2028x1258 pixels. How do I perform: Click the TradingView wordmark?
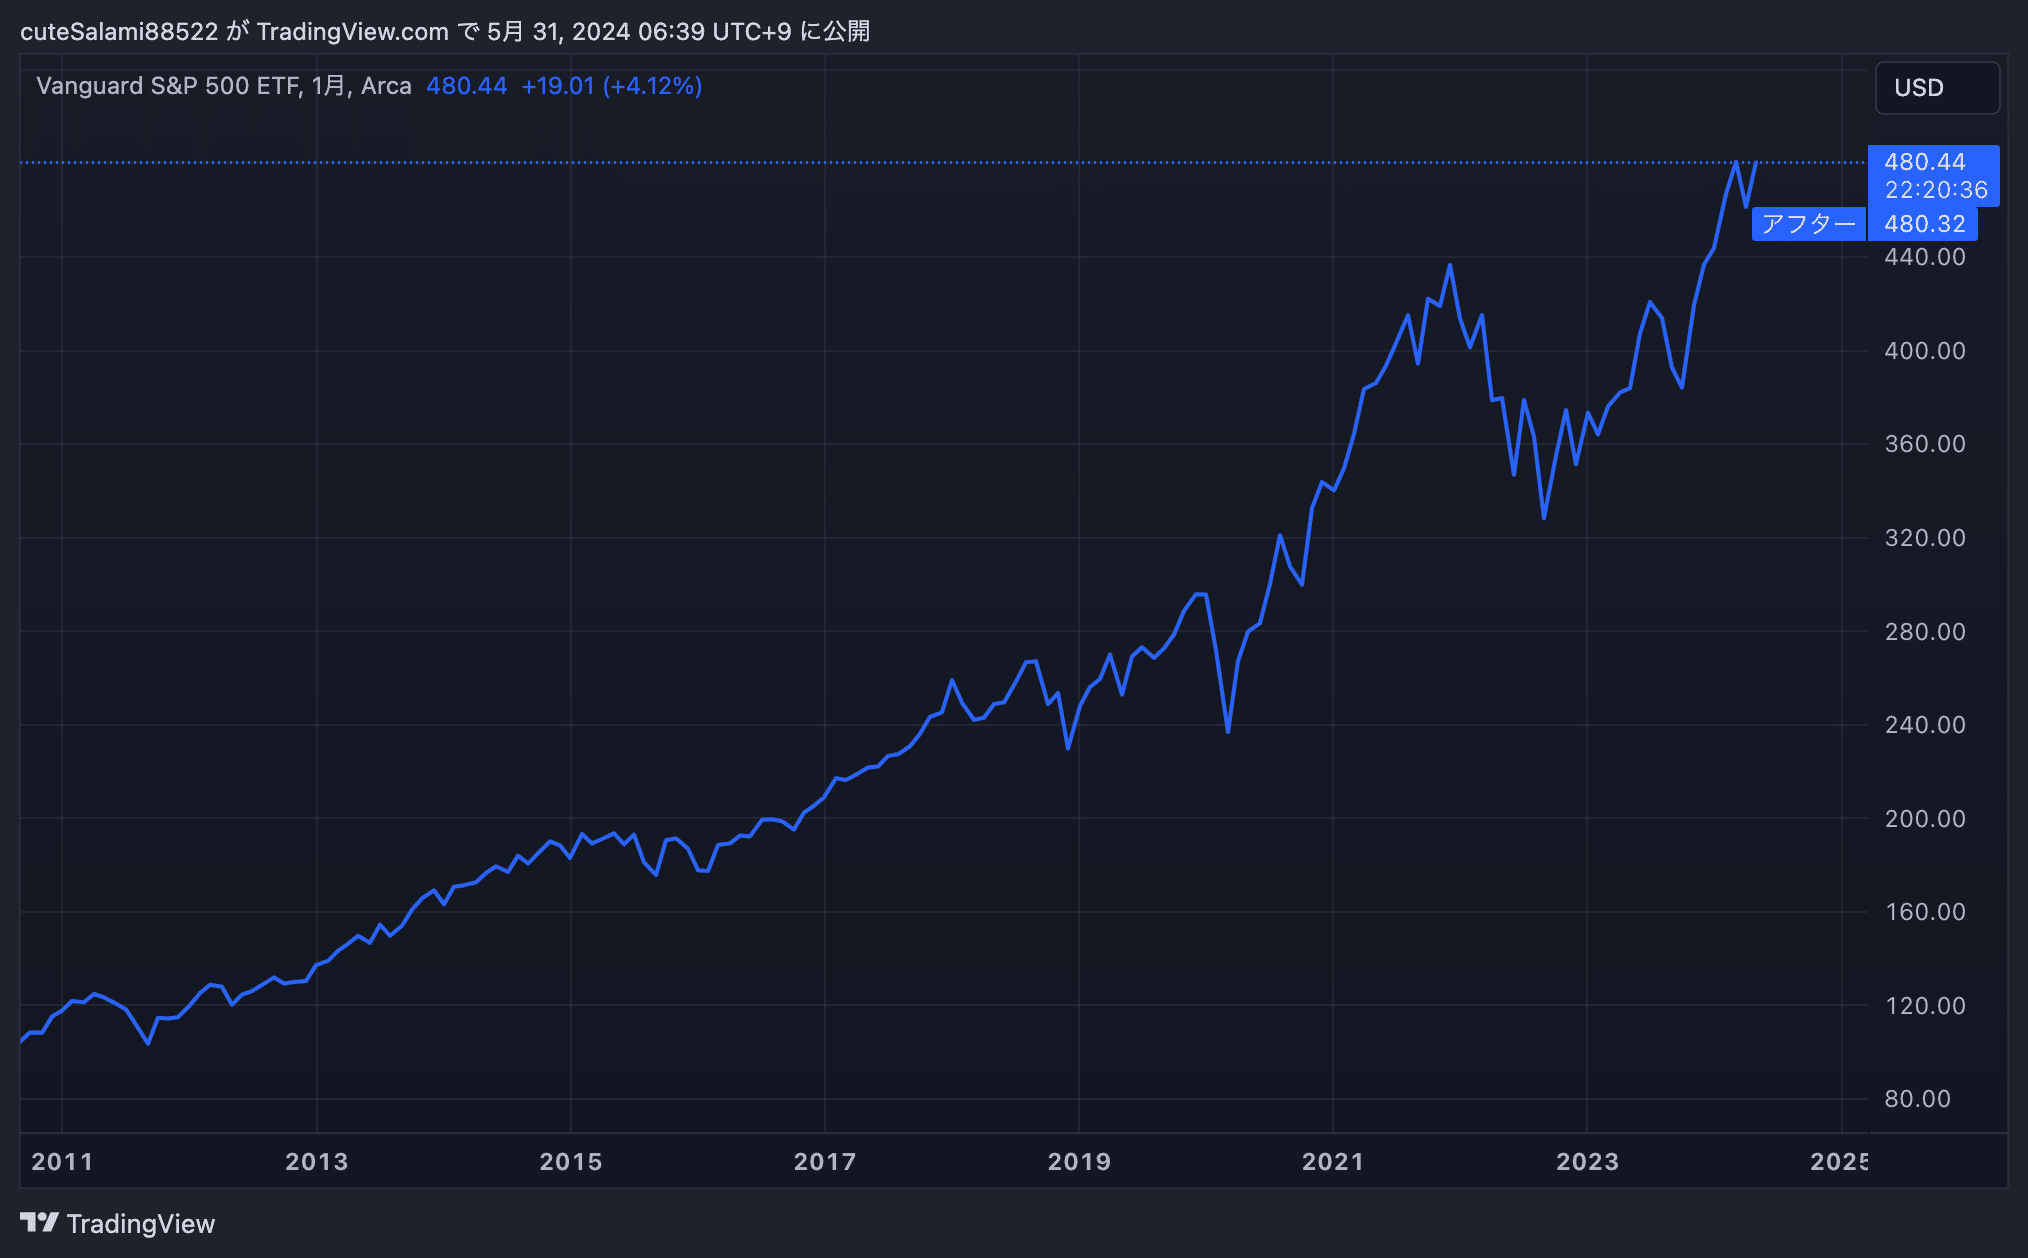coord(141,1224)
